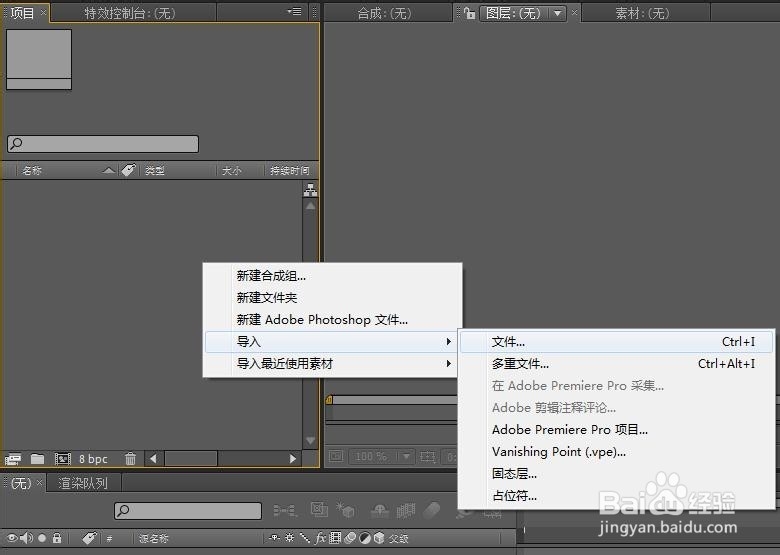
Task: Click the 8 bpc color depth button
Action: tap(93, 459)
